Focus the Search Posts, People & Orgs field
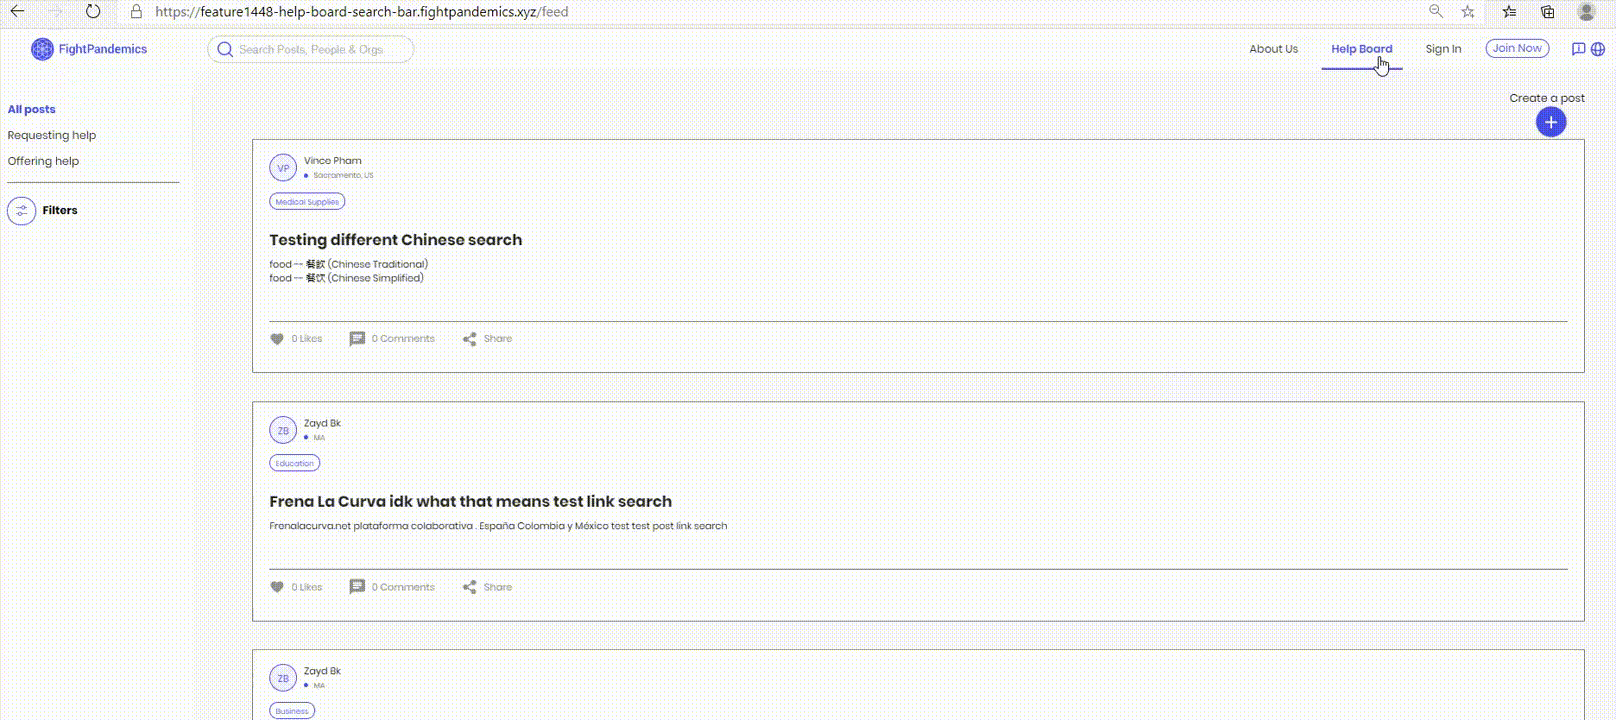1616x720 pixels. click(311, 49)
